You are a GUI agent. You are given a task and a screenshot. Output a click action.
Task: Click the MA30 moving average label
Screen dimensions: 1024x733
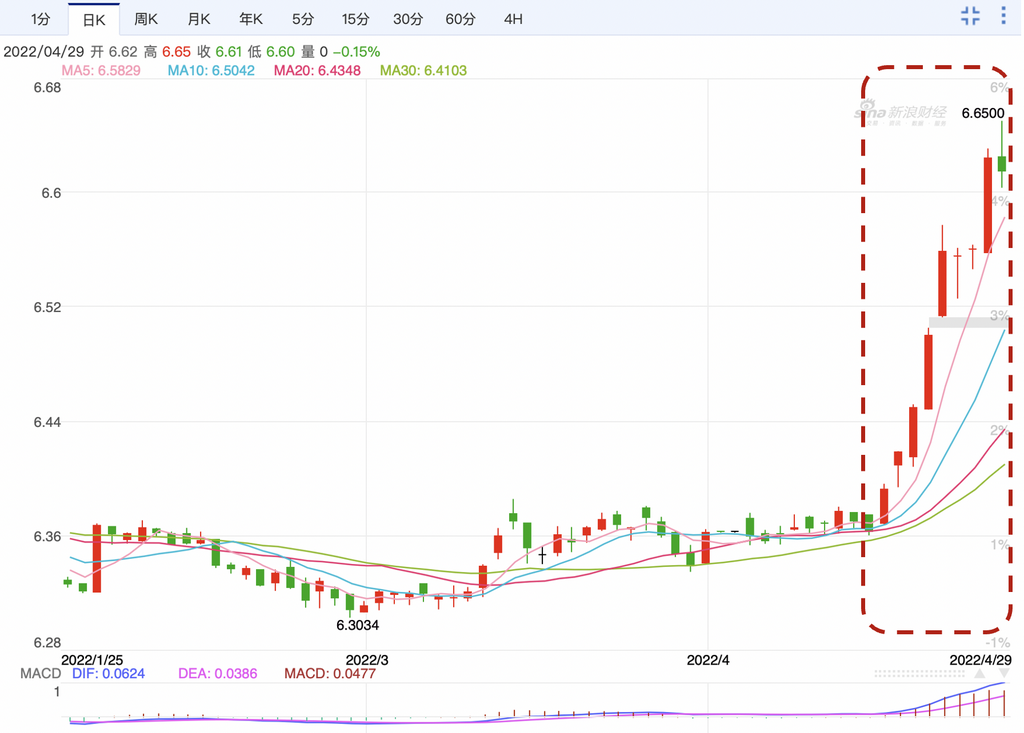[423, 71]
